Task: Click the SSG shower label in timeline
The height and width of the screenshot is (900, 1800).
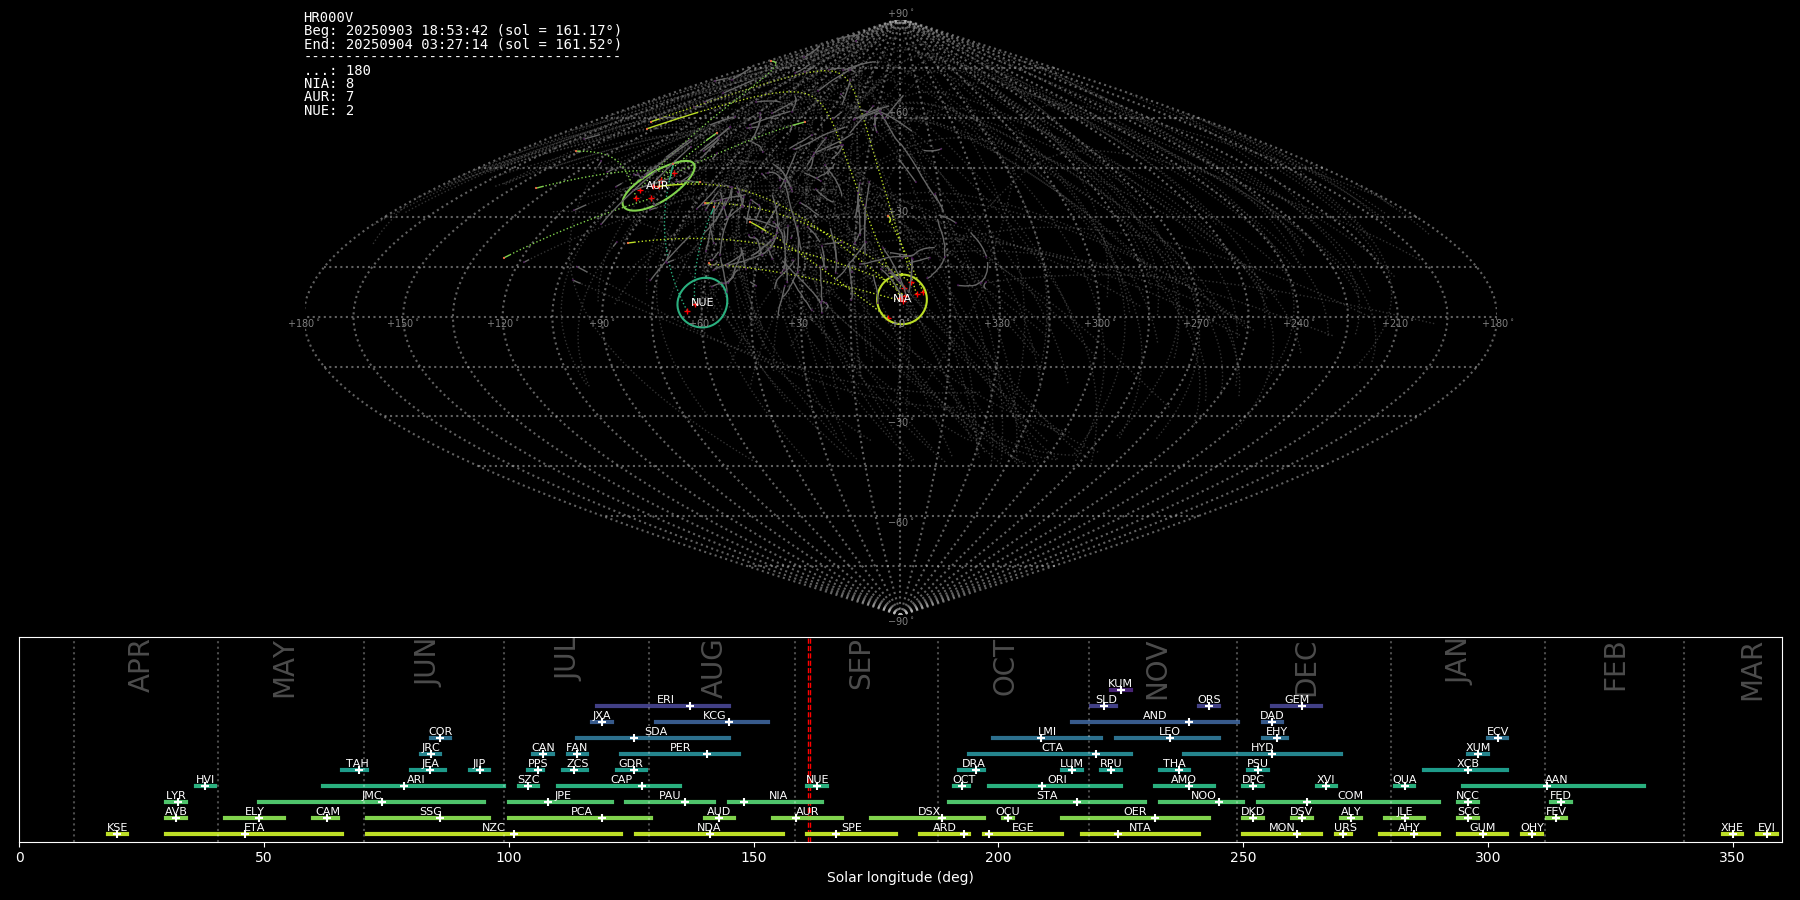Action: click(430, 811)
